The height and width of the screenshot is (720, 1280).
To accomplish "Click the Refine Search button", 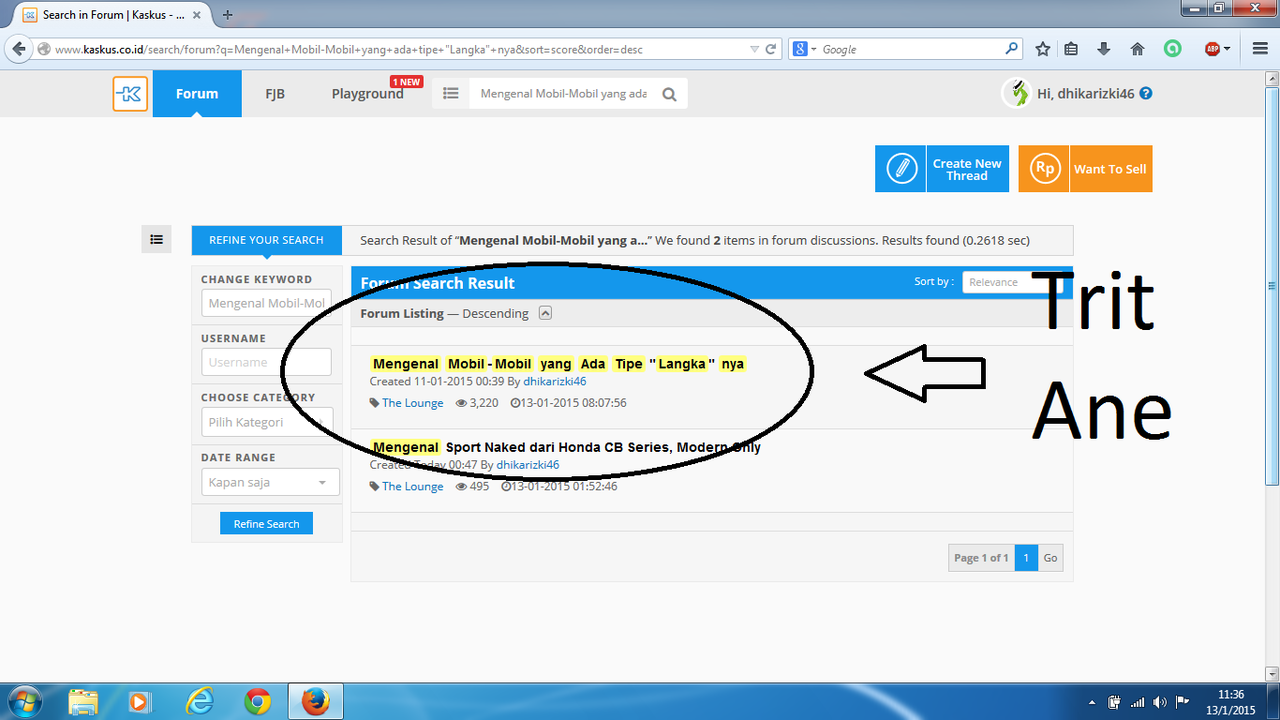I will click(x=266, y=524).
